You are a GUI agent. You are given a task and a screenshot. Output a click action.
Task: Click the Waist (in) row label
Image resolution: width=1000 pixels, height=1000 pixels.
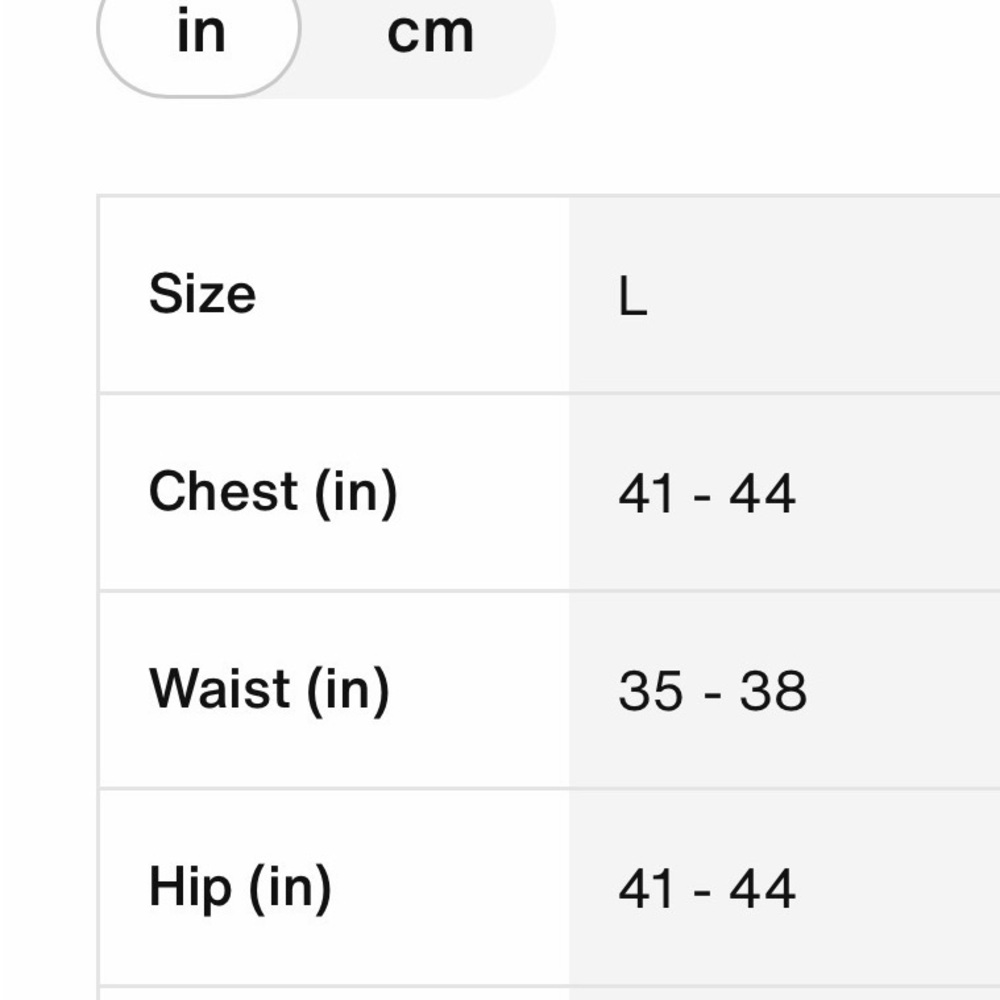269,689
